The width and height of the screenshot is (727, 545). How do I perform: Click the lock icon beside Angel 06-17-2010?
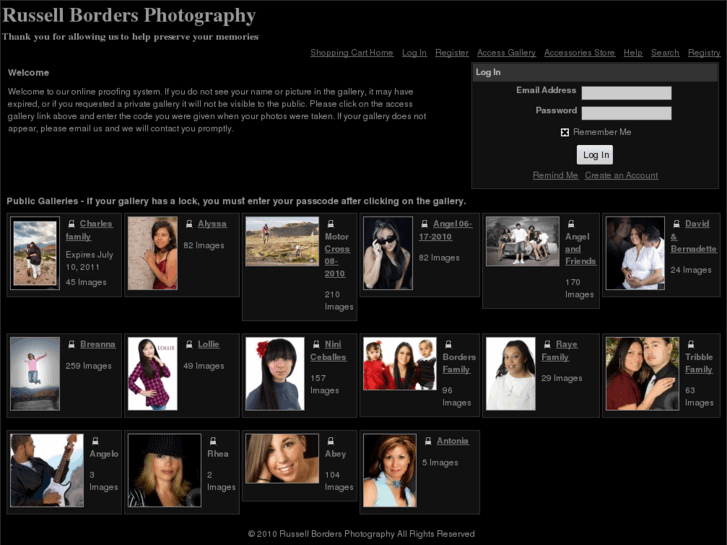coord(424,224)
